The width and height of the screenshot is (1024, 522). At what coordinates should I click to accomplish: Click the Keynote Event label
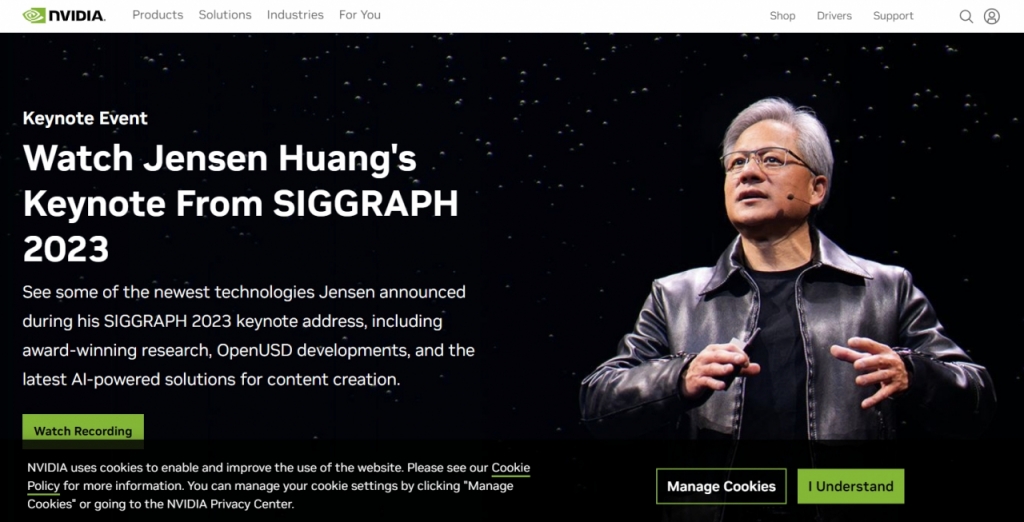[85, 118]
